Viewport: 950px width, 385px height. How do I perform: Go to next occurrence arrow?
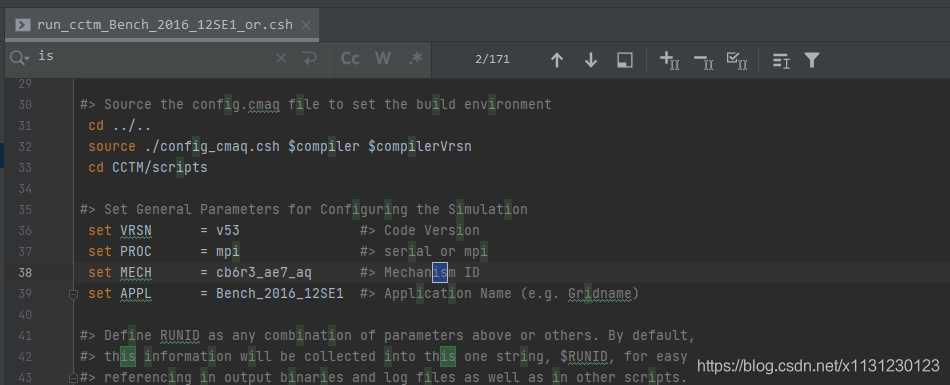tap(591, 59)
